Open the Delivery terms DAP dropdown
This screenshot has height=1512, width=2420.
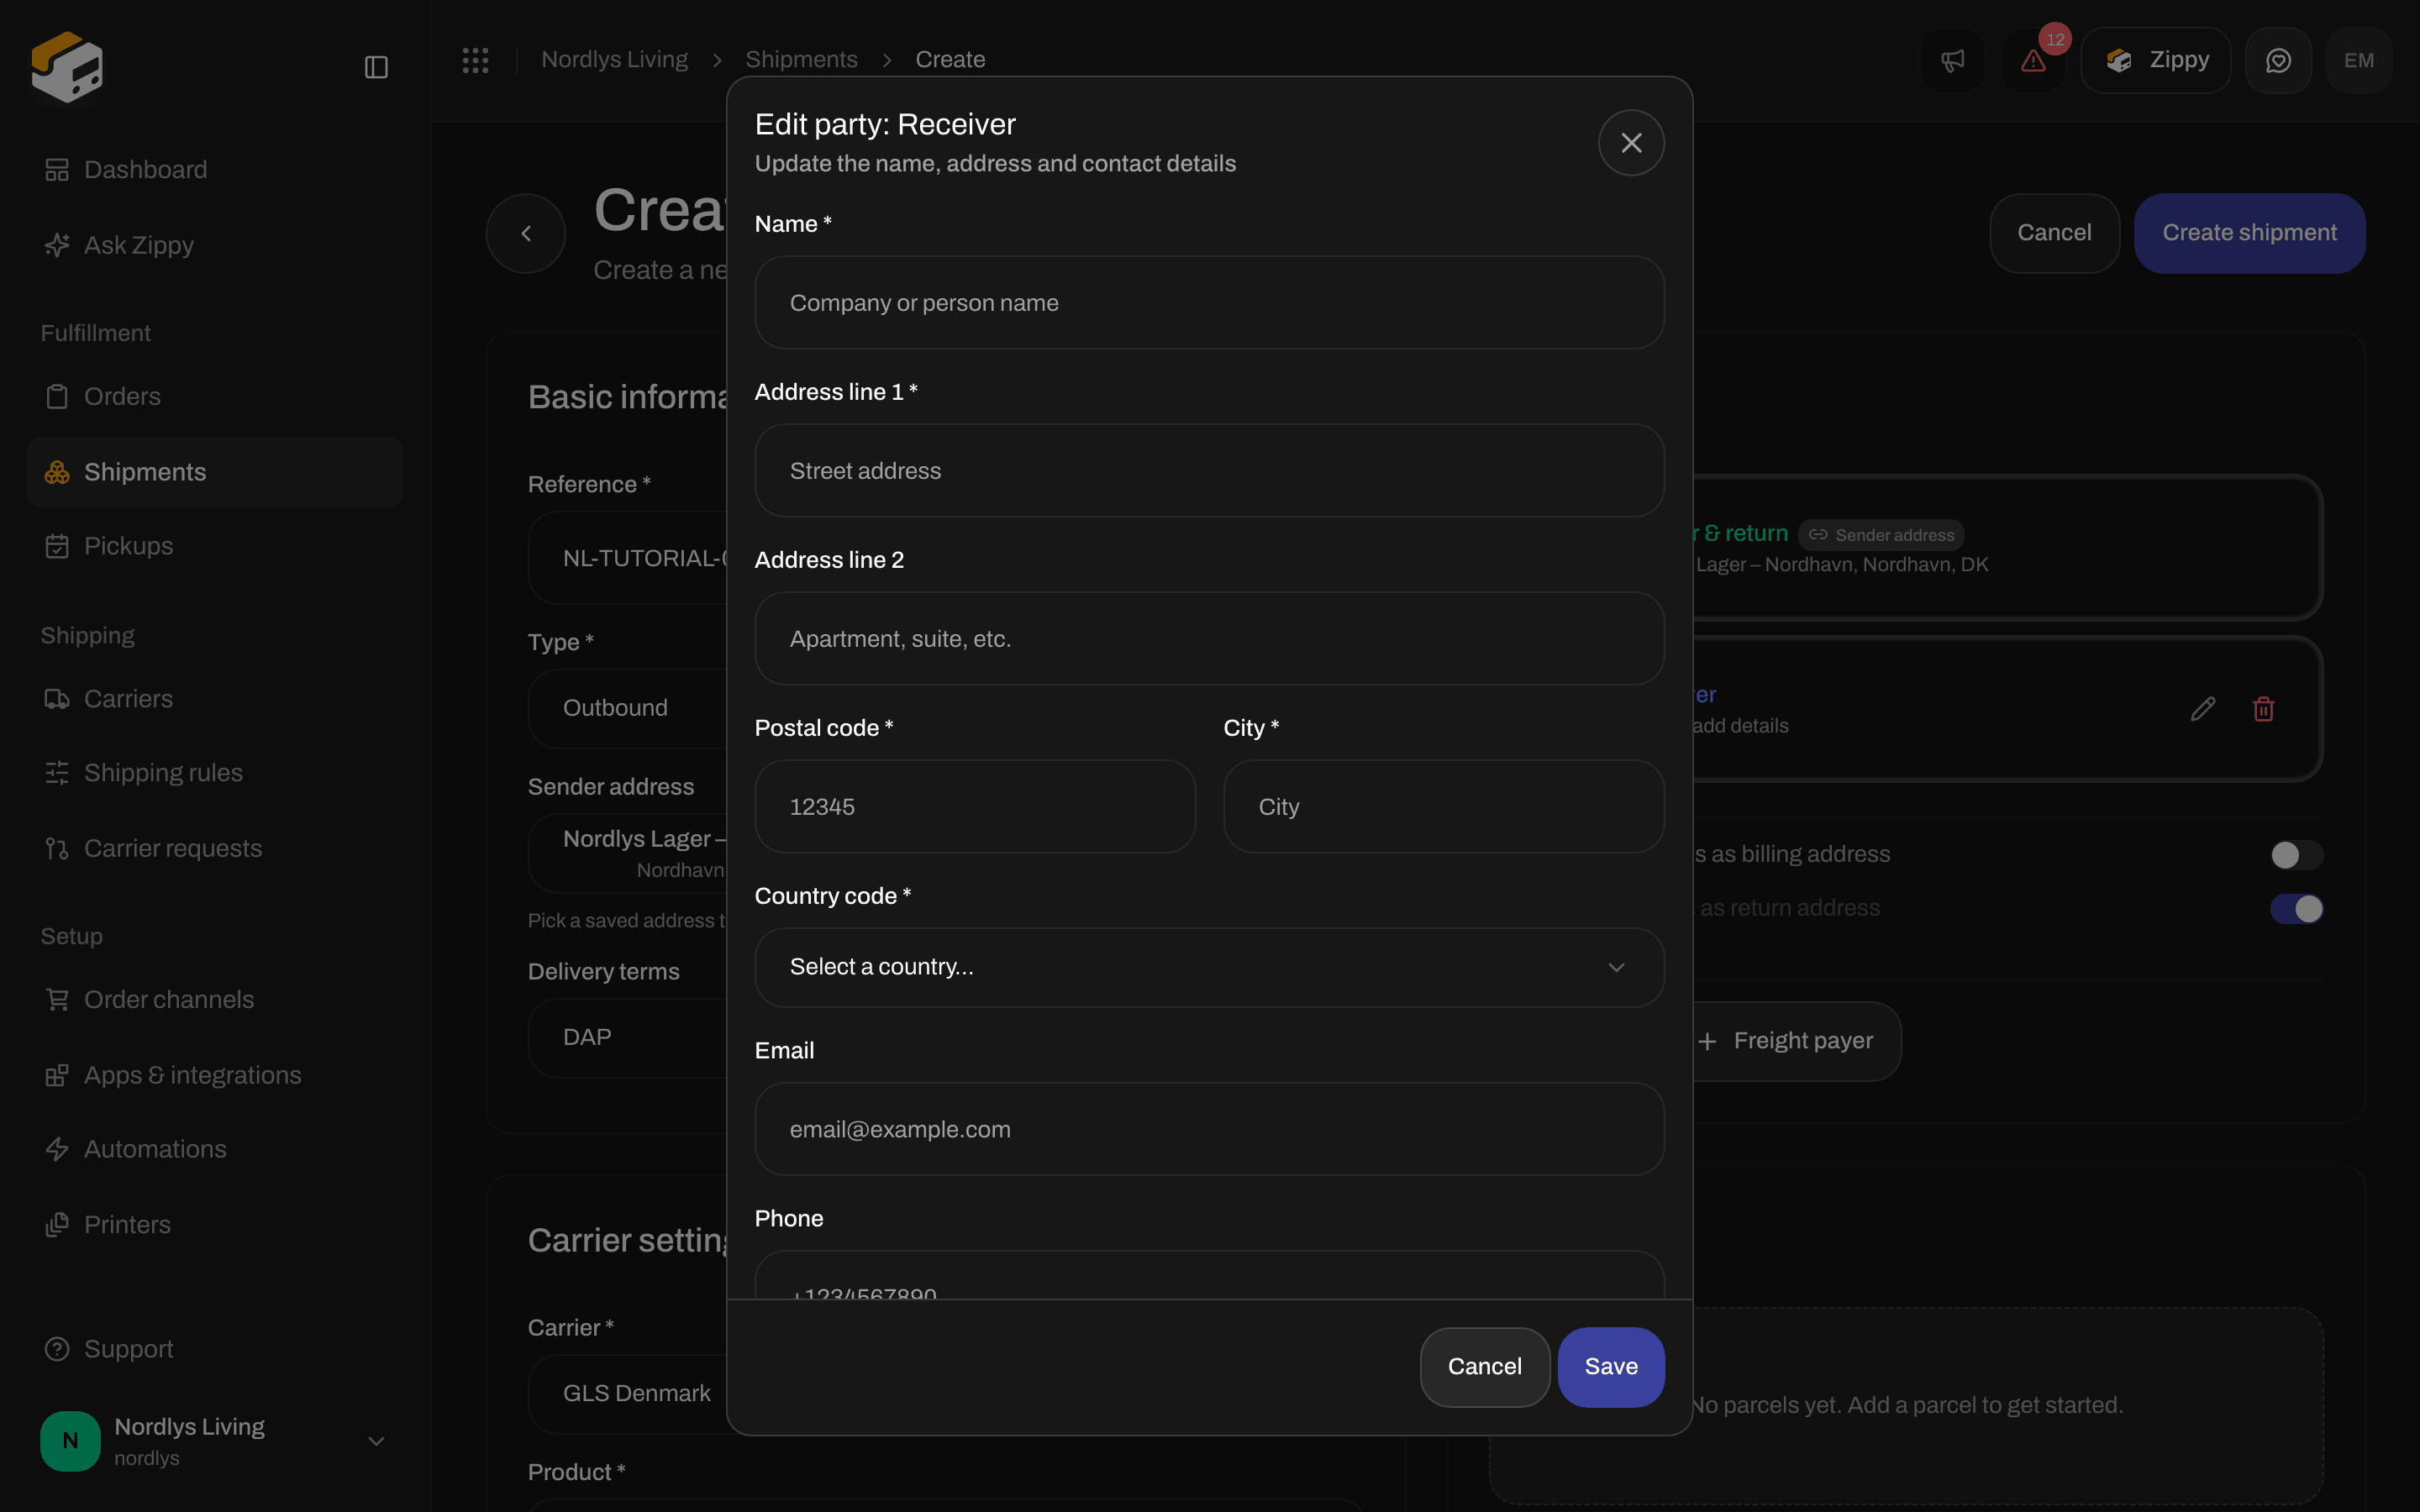click(x=628, y=1037)
